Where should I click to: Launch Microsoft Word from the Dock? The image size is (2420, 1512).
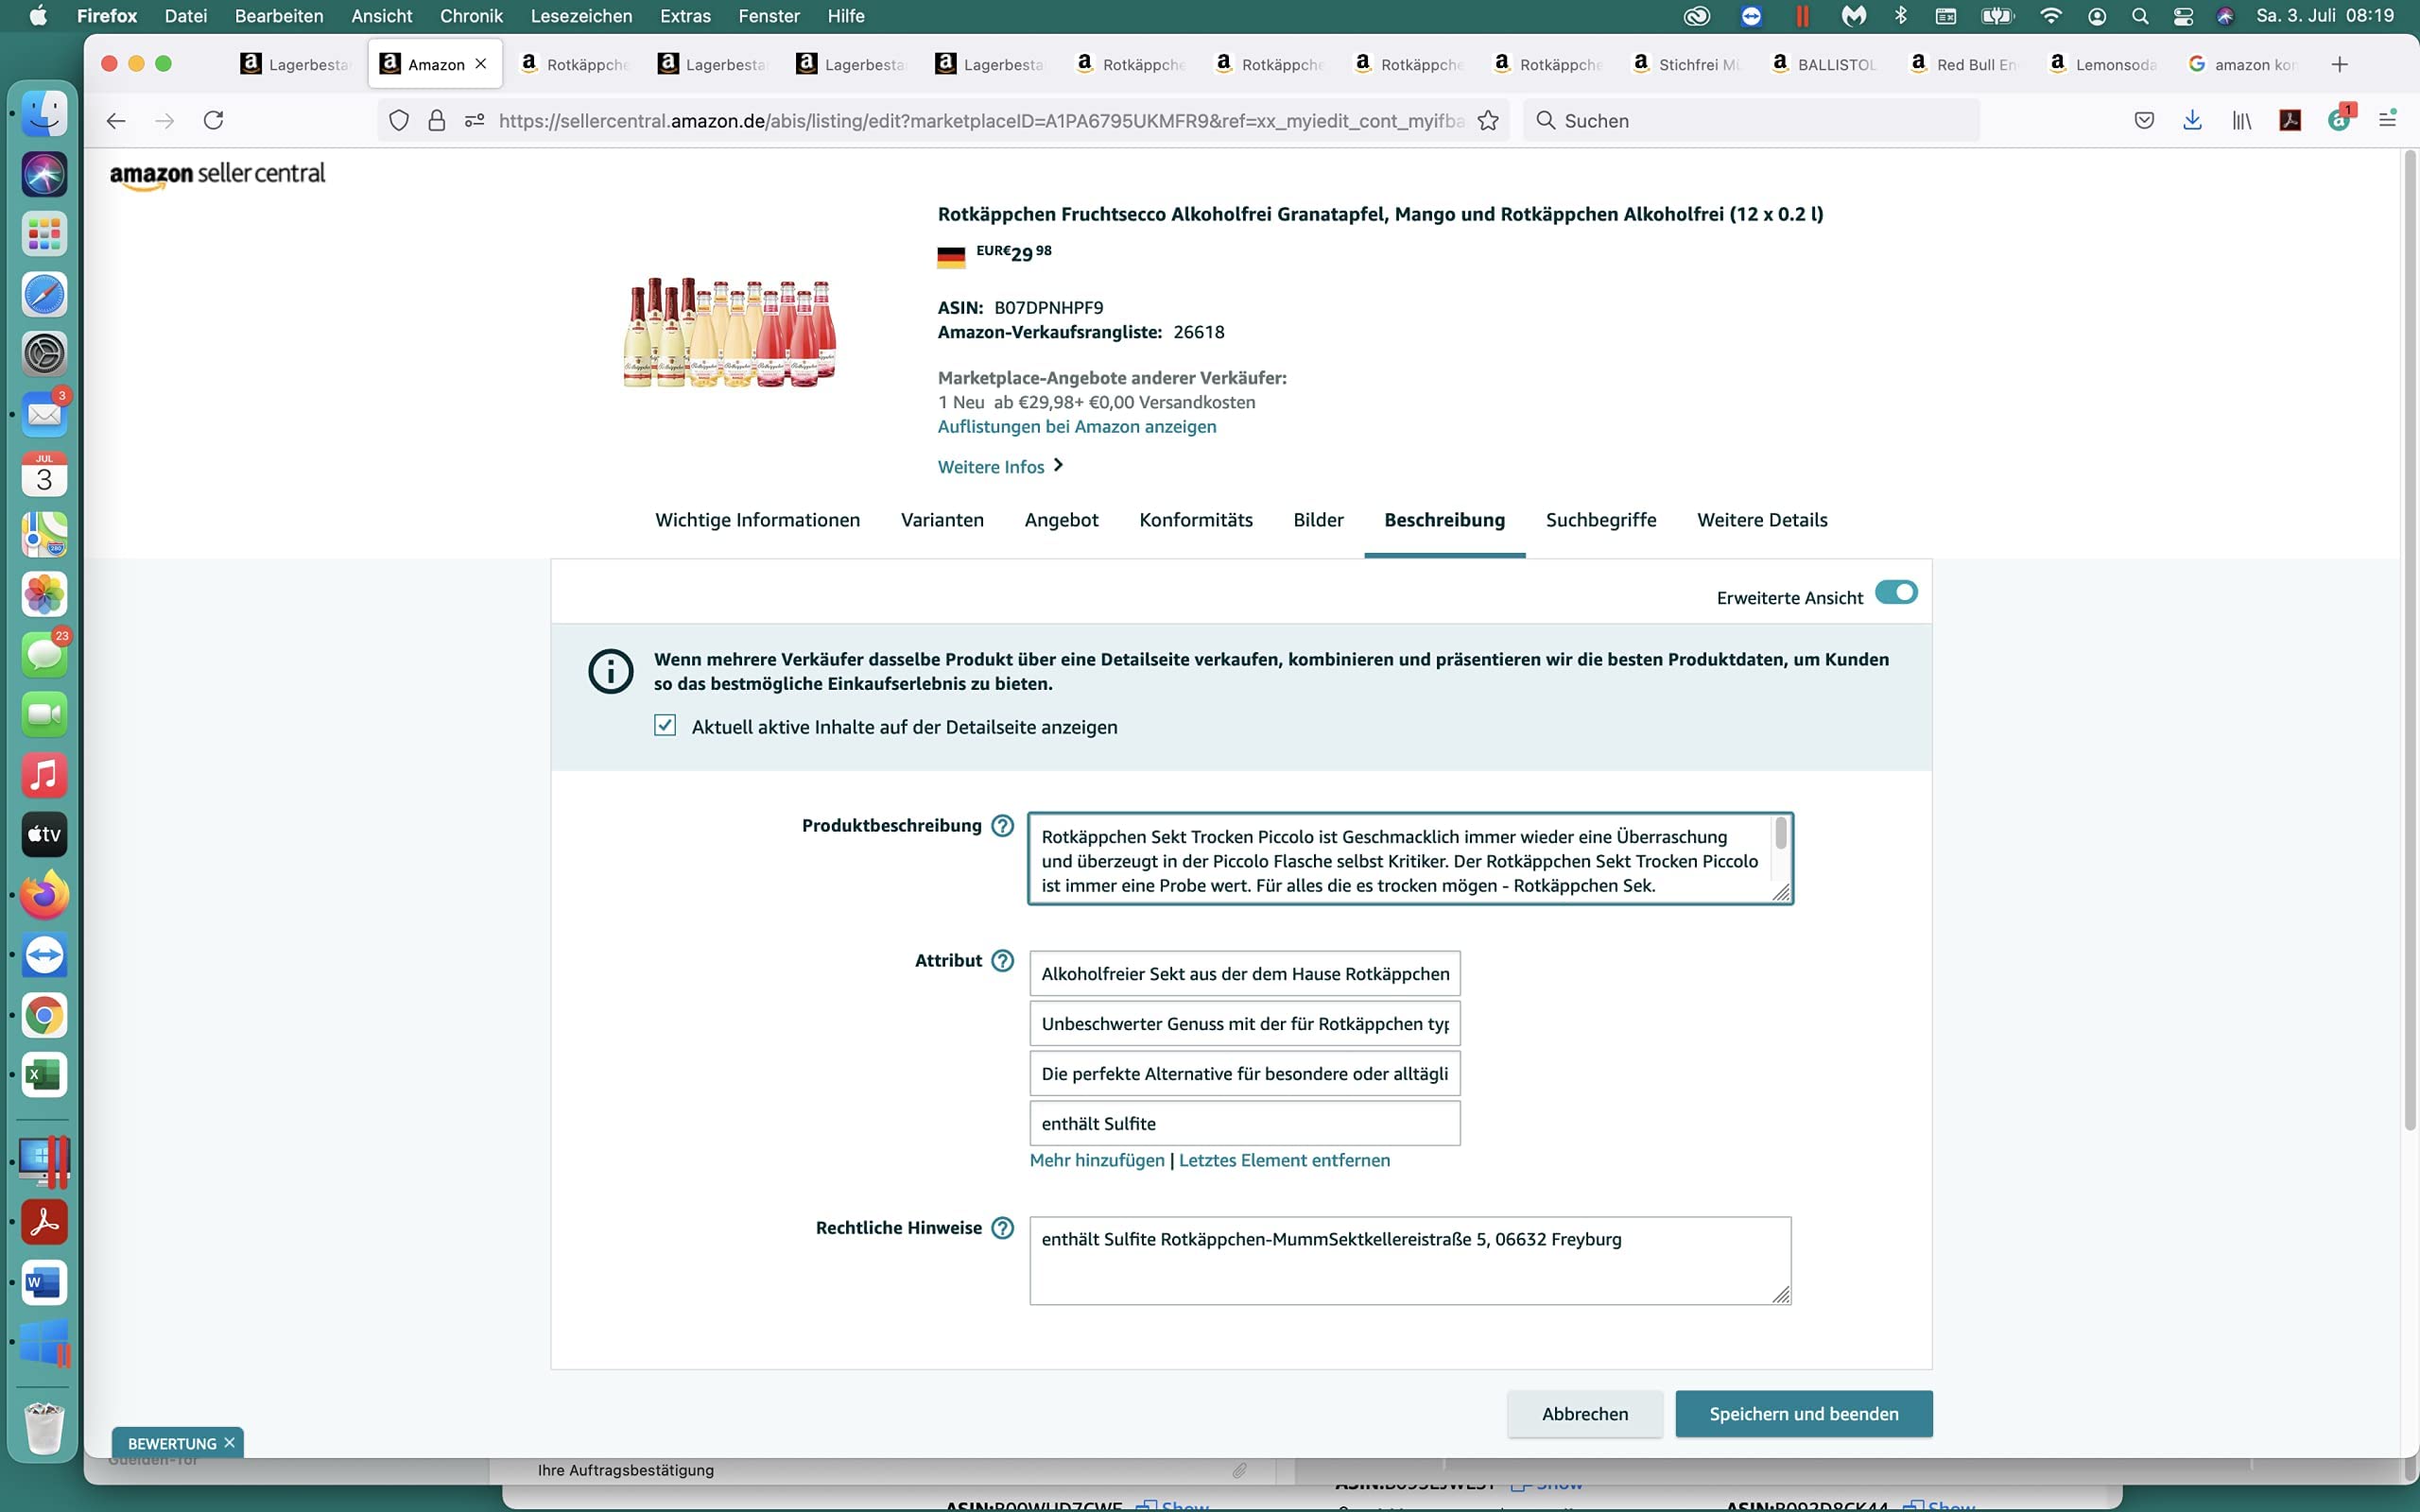[x=44, y=1283]
